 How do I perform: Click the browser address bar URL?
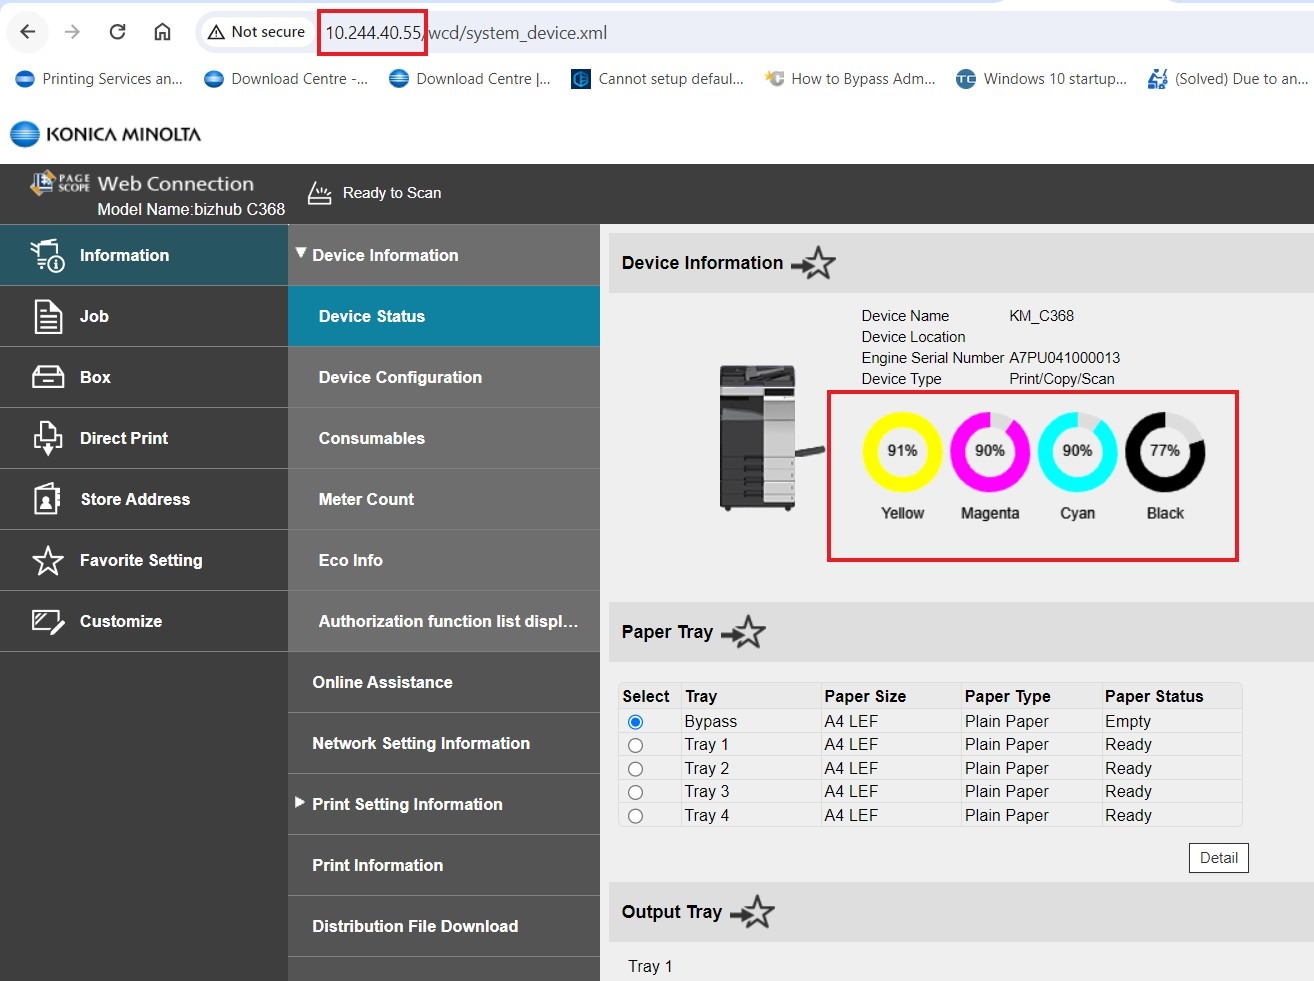pyautogui.click(x=466, y=33)
